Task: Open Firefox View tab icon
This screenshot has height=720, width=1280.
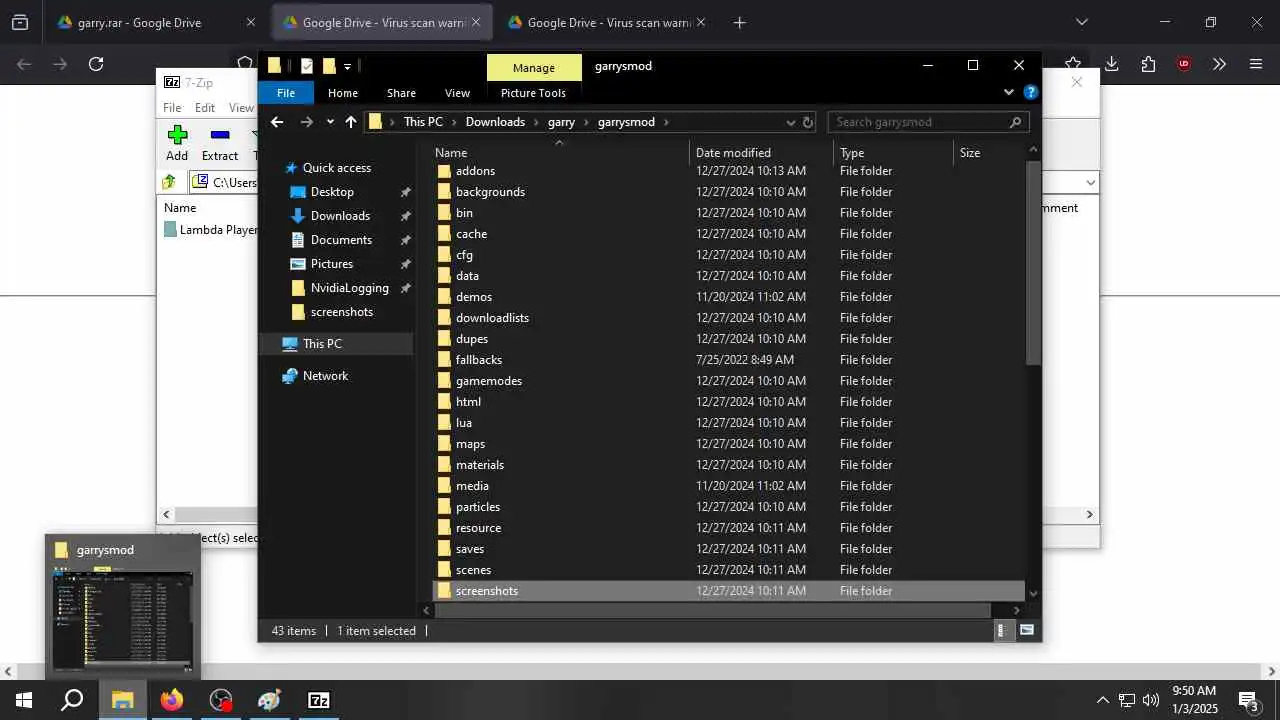Action: pos(20,22)
